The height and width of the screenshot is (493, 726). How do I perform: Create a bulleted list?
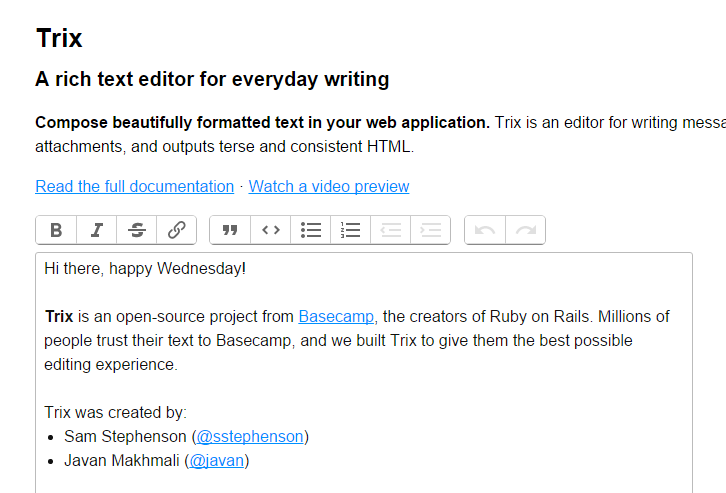311,230
